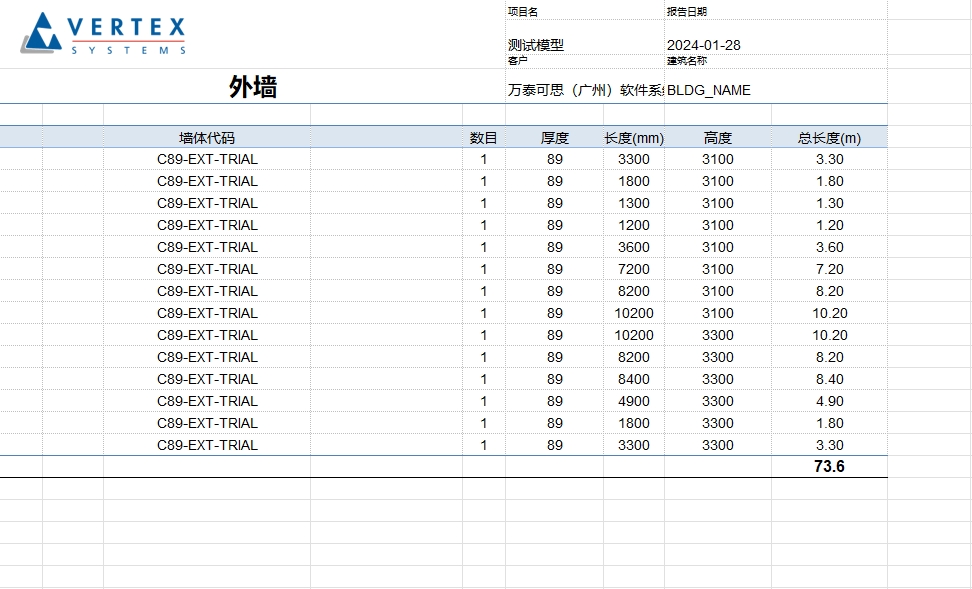Viewport: 972px width, 589px height.
Task: Click the length cell showing 1200
Action: coord(634,225)
